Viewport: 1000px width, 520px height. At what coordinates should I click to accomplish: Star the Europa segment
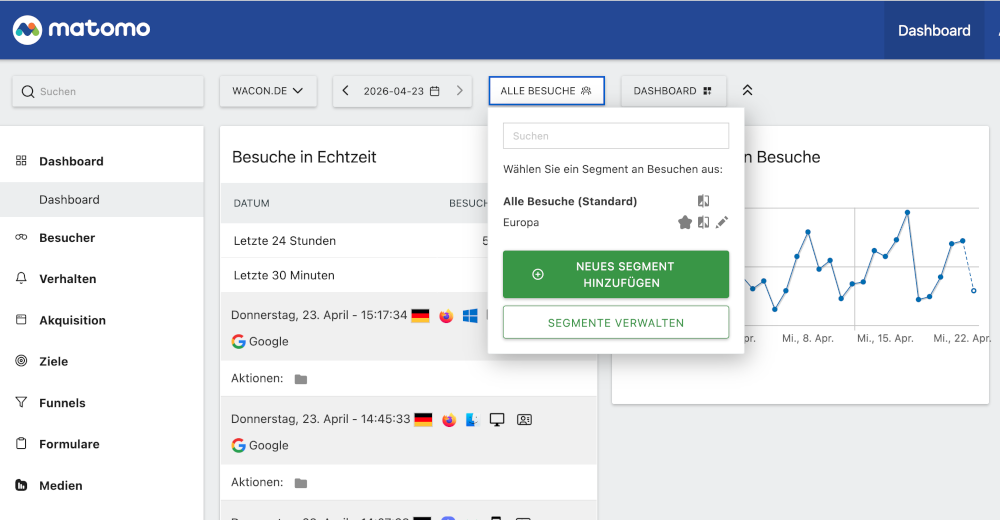(x=684, y=222)
